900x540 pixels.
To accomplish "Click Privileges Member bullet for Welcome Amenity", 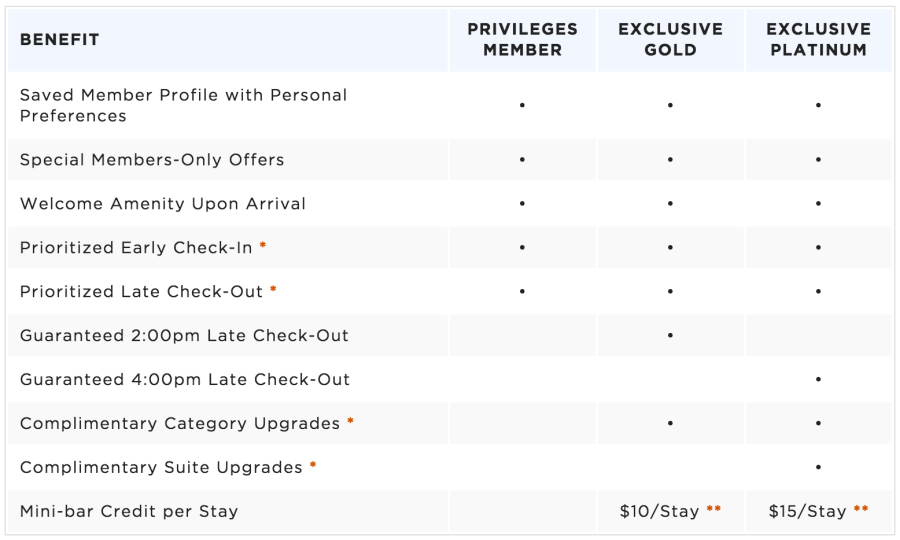I will pyautogui.click(x=522, y=204).
